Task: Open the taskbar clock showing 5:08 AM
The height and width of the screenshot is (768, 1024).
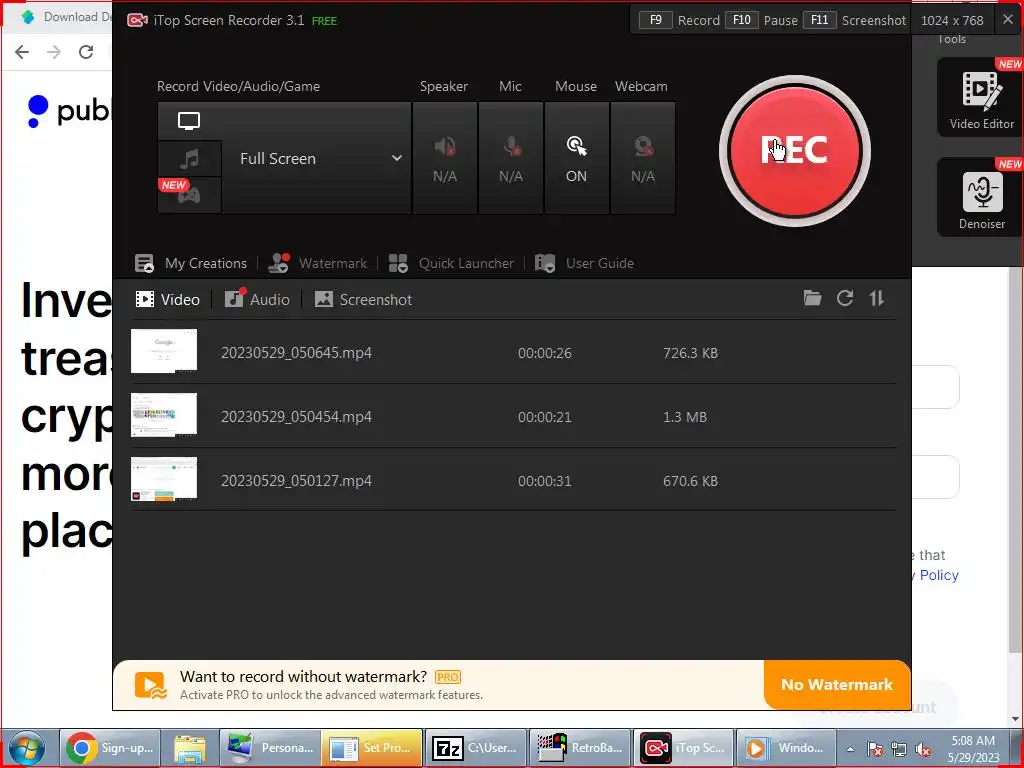Action: [x=973, y=749]
